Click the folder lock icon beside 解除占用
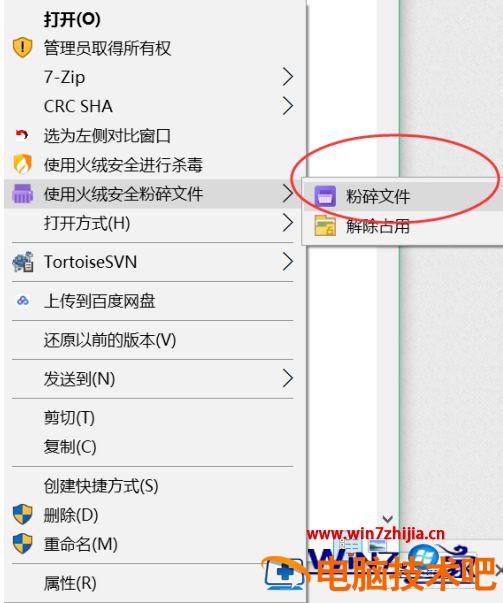 pyautogui.click(x=325, y=226)
